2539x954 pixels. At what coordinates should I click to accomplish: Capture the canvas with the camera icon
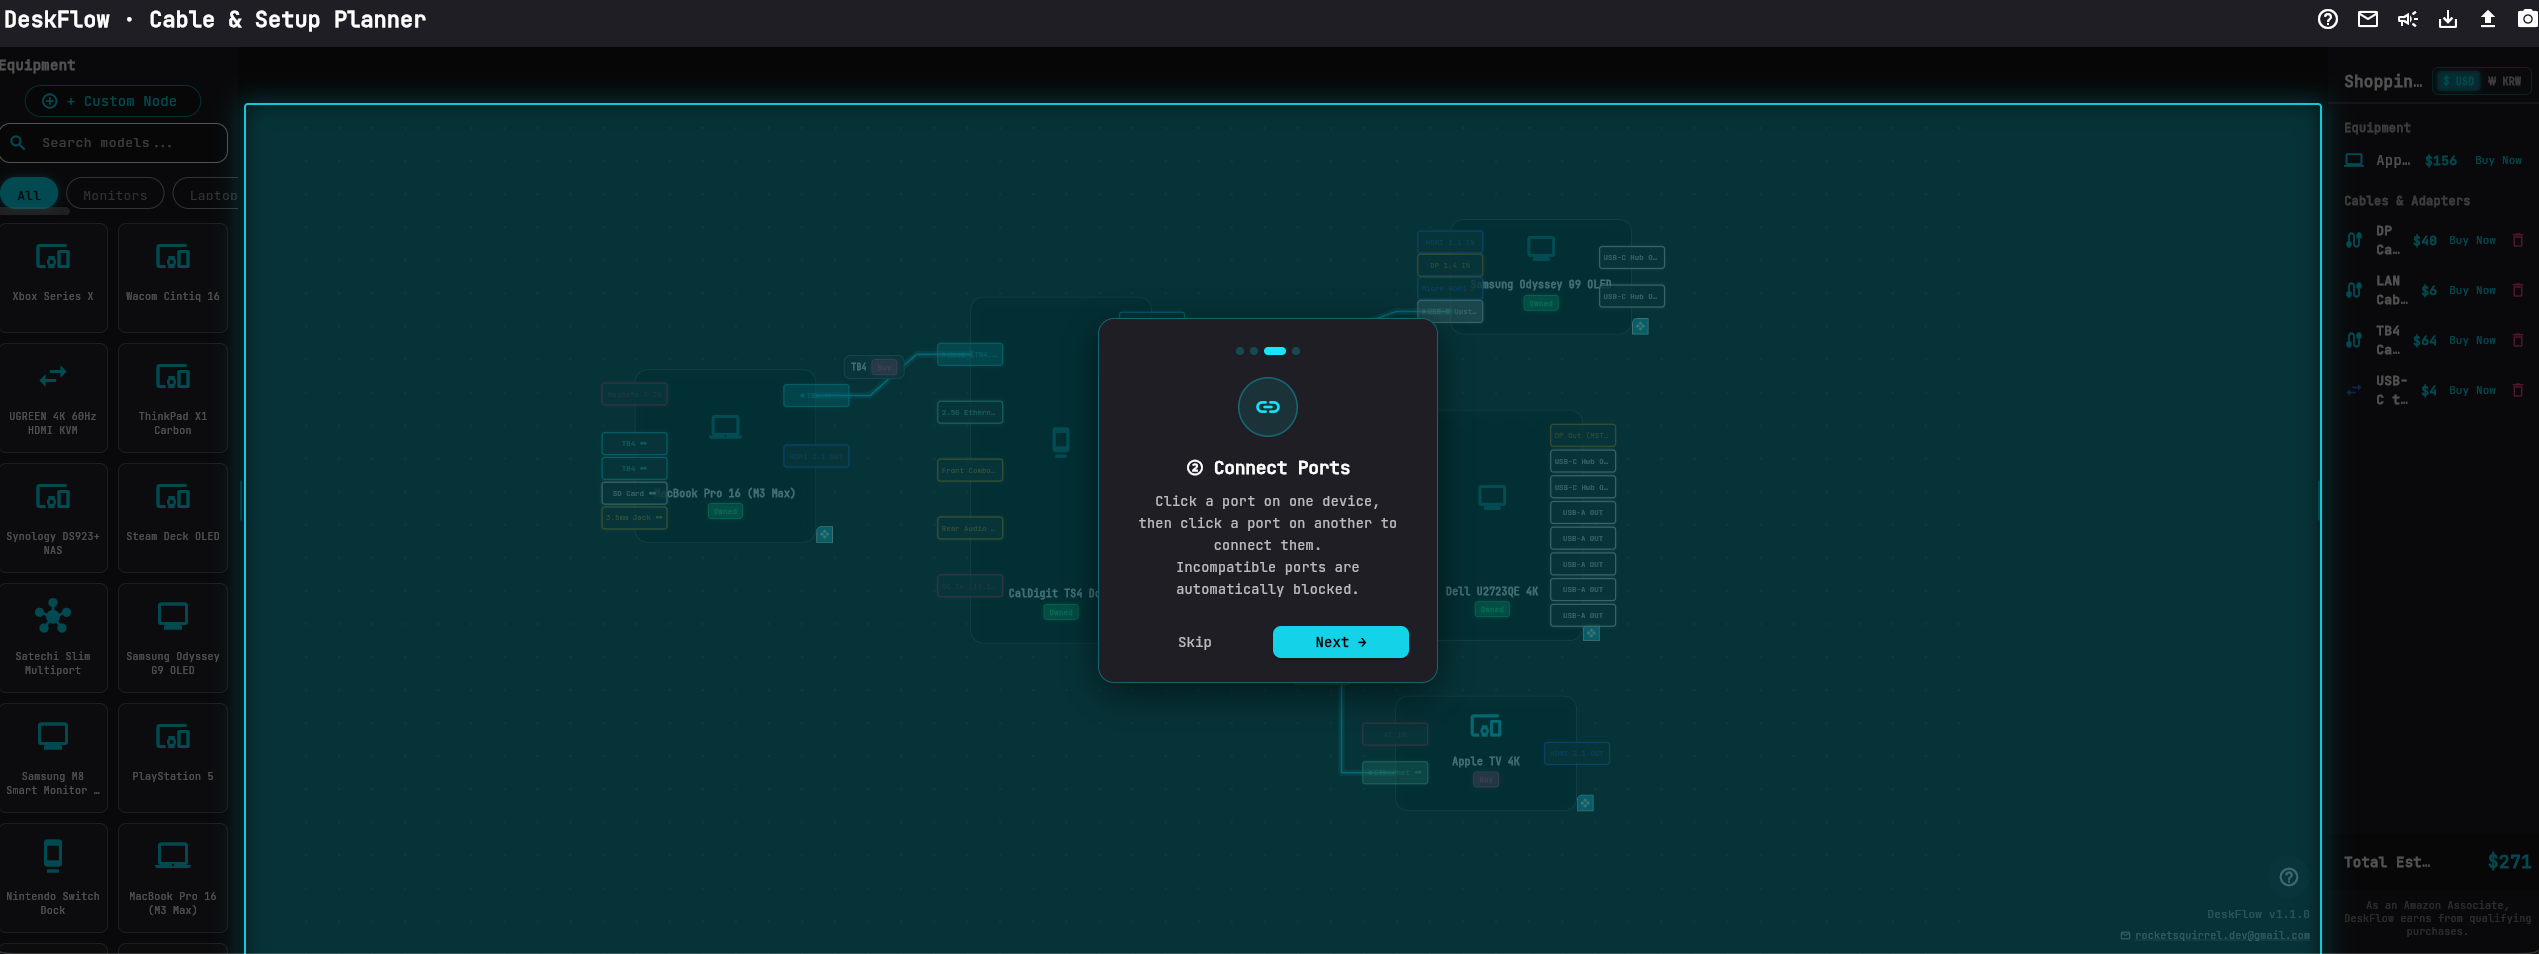[x=2527, y=19]
